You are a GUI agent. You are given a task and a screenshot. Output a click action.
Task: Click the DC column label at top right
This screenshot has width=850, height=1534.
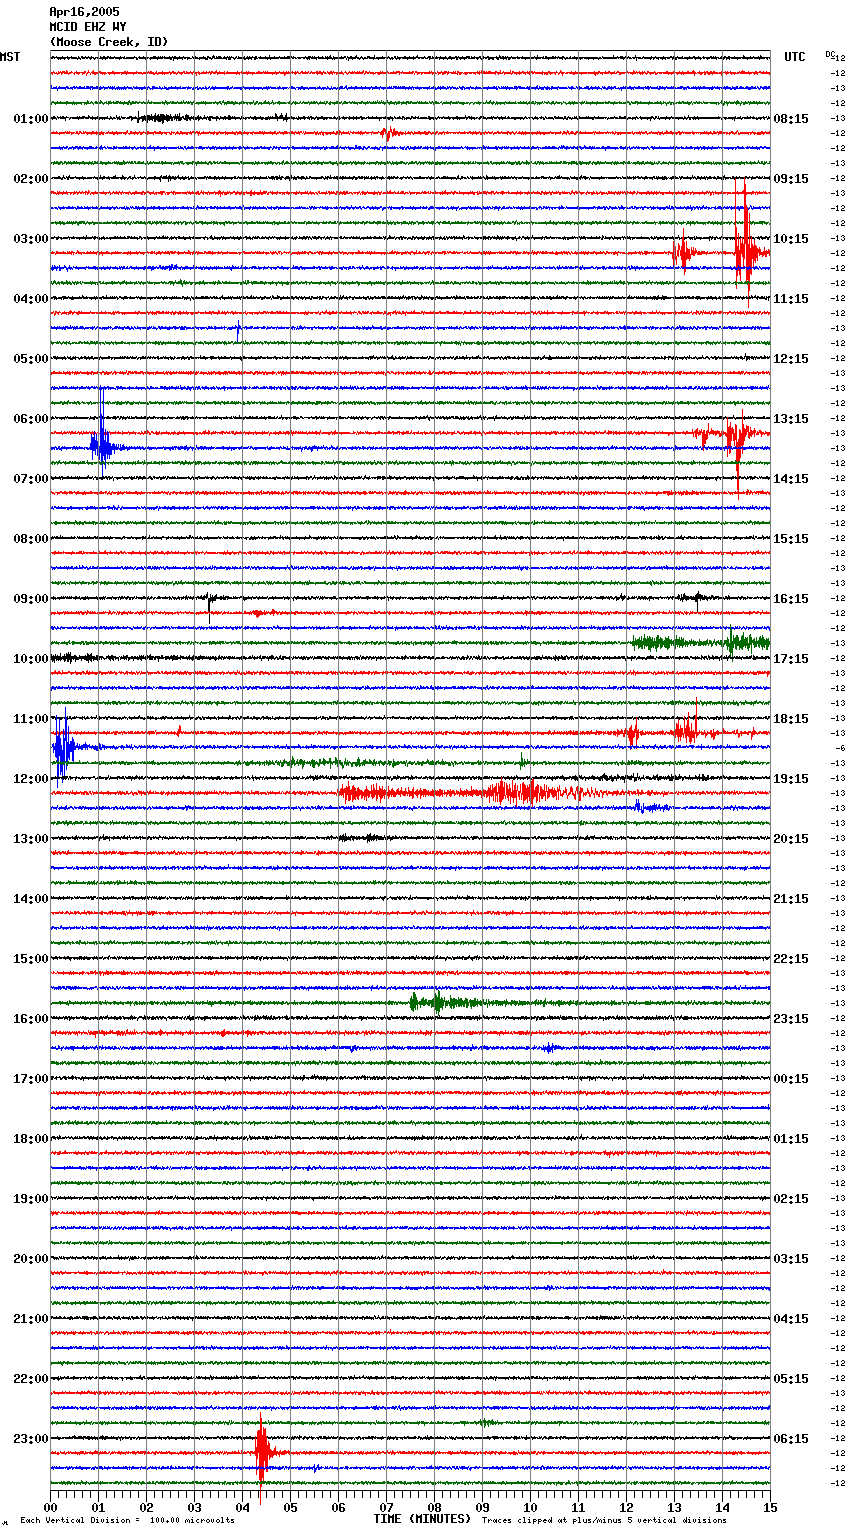[x=830, y=54]
